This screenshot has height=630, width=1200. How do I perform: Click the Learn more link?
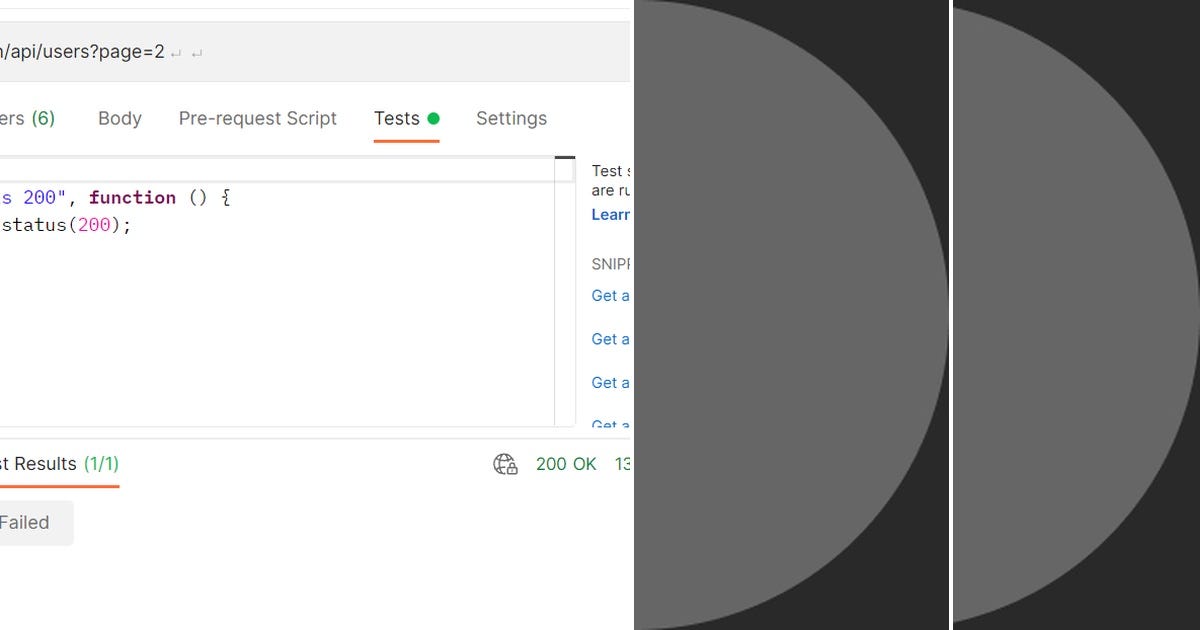tap(610, 214)
